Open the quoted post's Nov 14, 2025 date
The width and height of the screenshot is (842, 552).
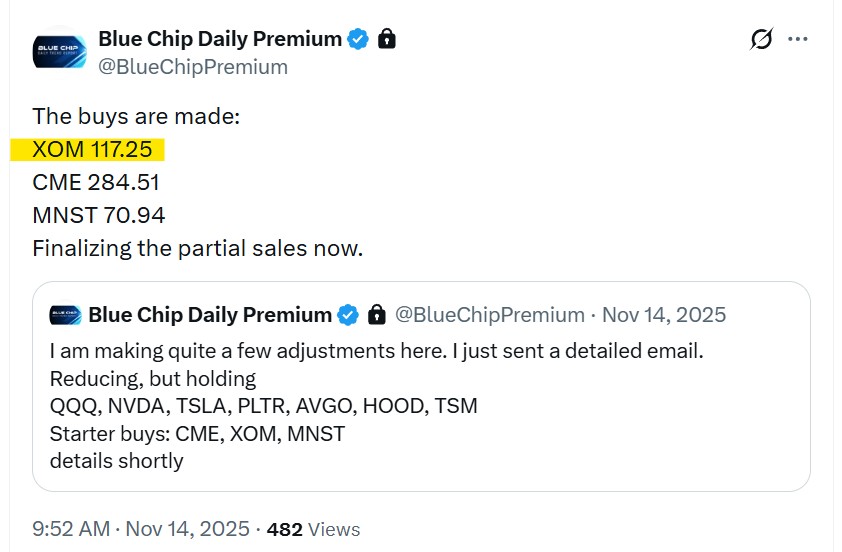coord(664,315)
